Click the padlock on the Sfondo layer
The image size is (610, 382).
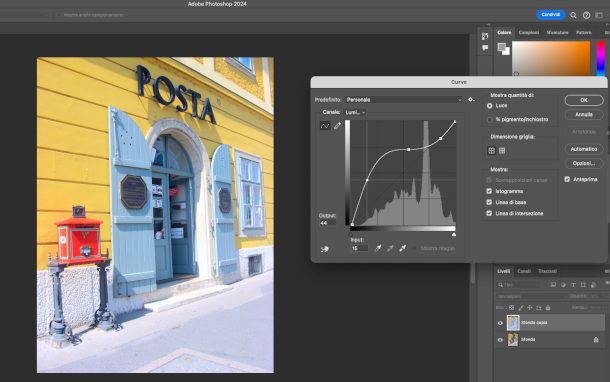click(x=596, y=340)
